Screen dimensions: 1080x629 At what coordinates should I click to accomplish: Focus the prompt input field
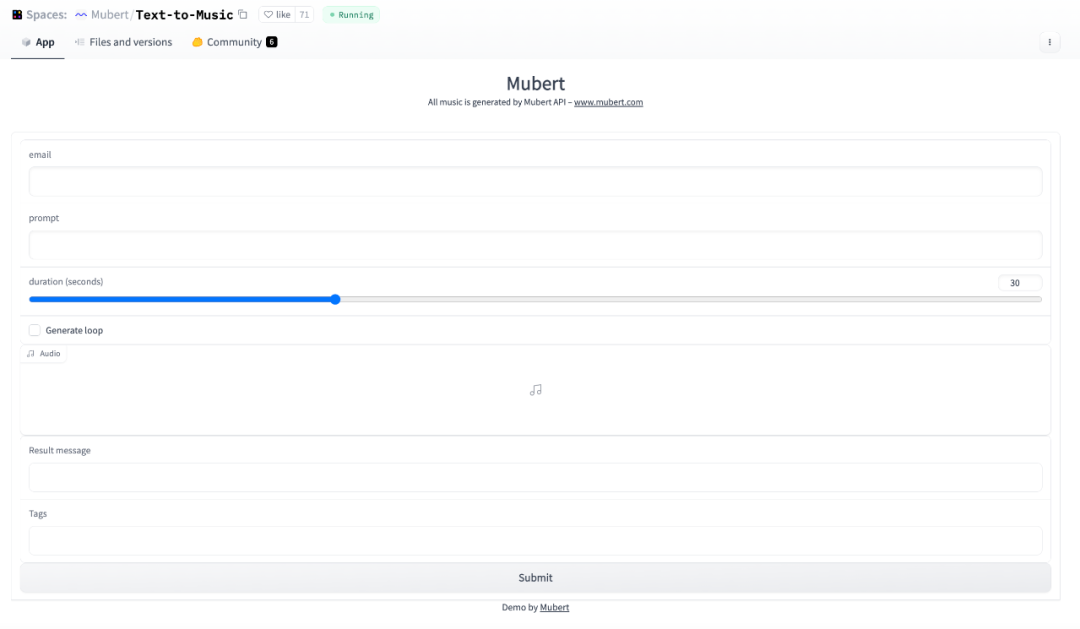pos(535,245)
